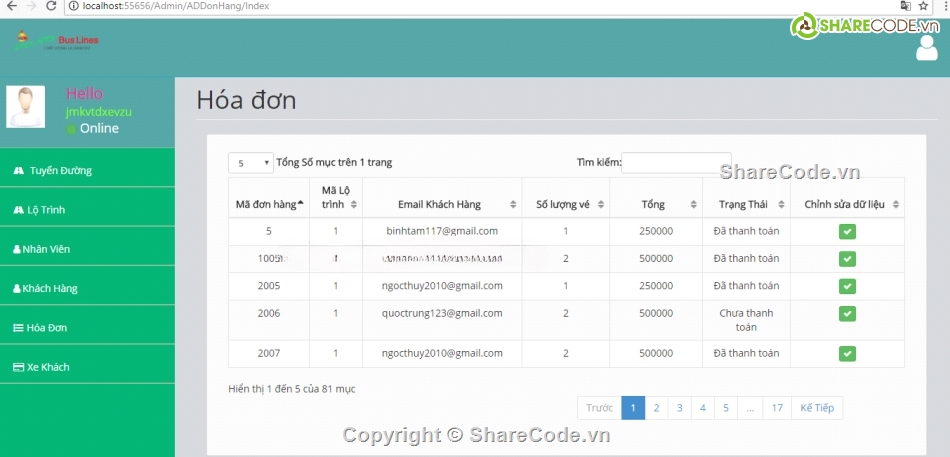Click the Hóa đơn page heading
This screenshot has width=950, height=457.
coord(247,100)
